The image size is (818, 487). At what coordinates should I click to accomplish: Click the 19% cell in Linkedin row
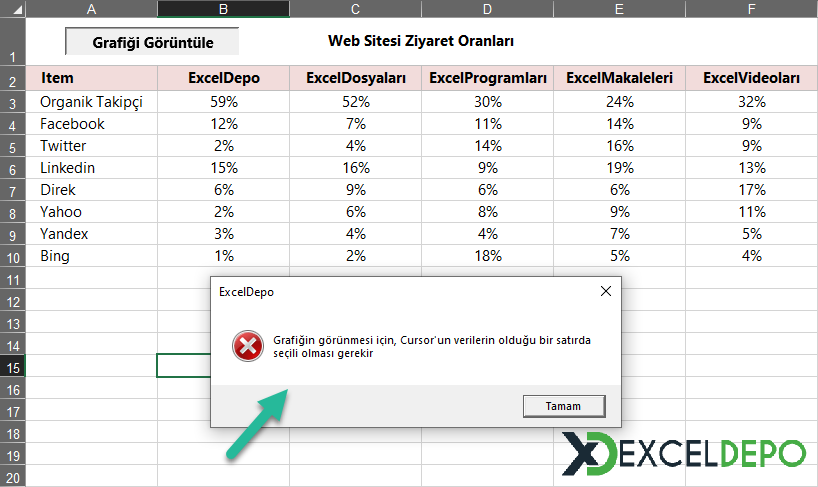[619, 168]
